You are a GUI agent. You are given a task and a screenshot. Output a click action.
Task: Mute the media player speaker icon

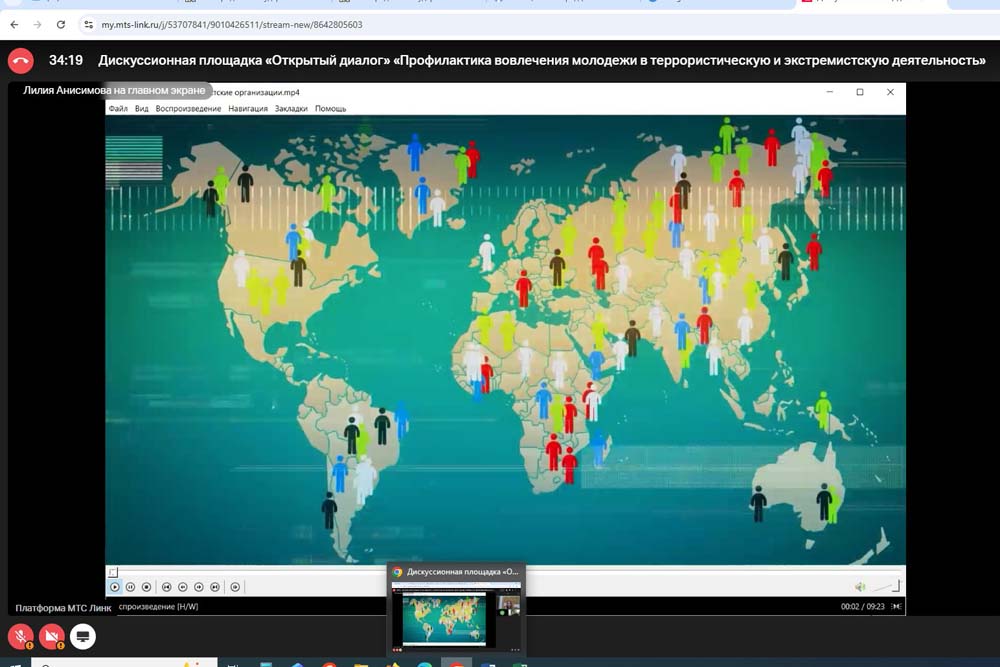(x=859, y=587)
